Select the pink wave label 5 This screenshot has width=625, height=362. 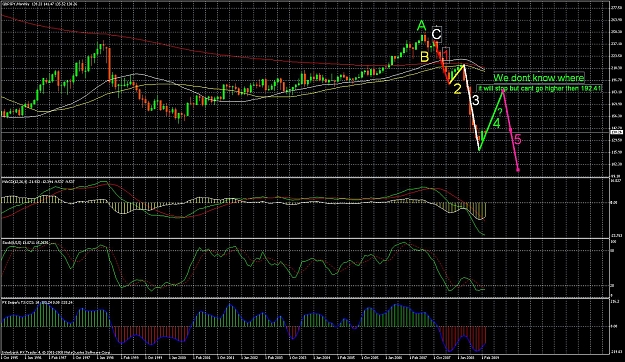pos(517,139)
